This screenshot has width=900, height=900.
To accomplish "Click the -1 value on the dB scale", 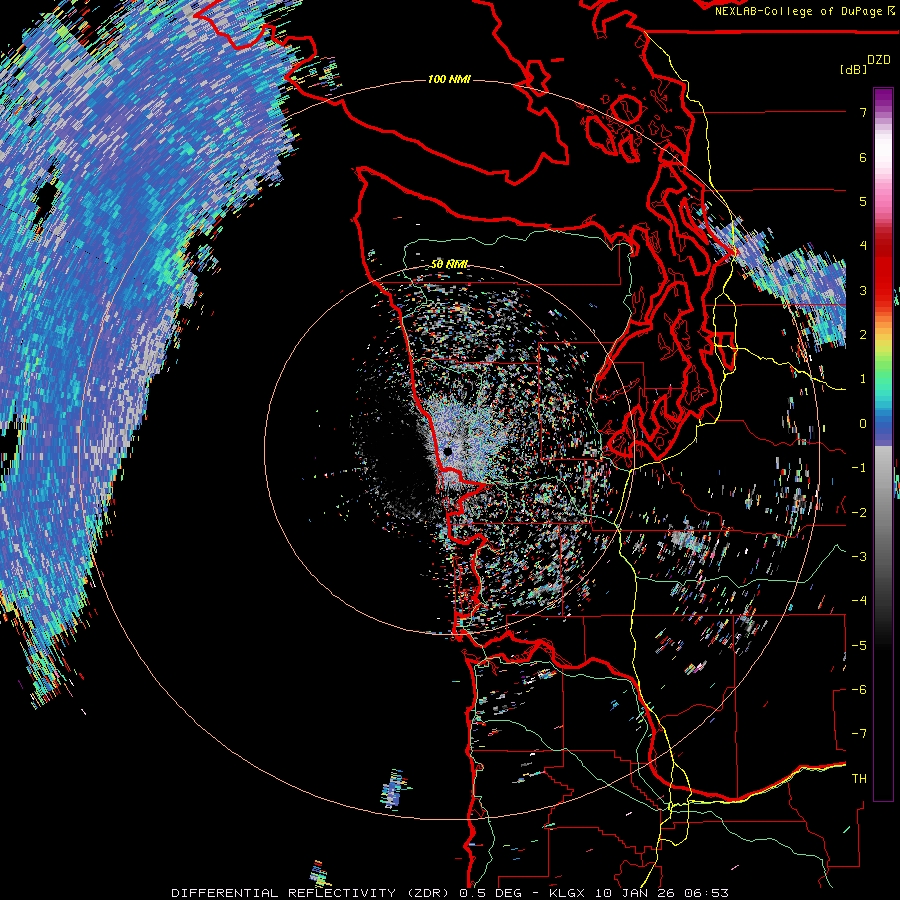I will click(859, 468).
